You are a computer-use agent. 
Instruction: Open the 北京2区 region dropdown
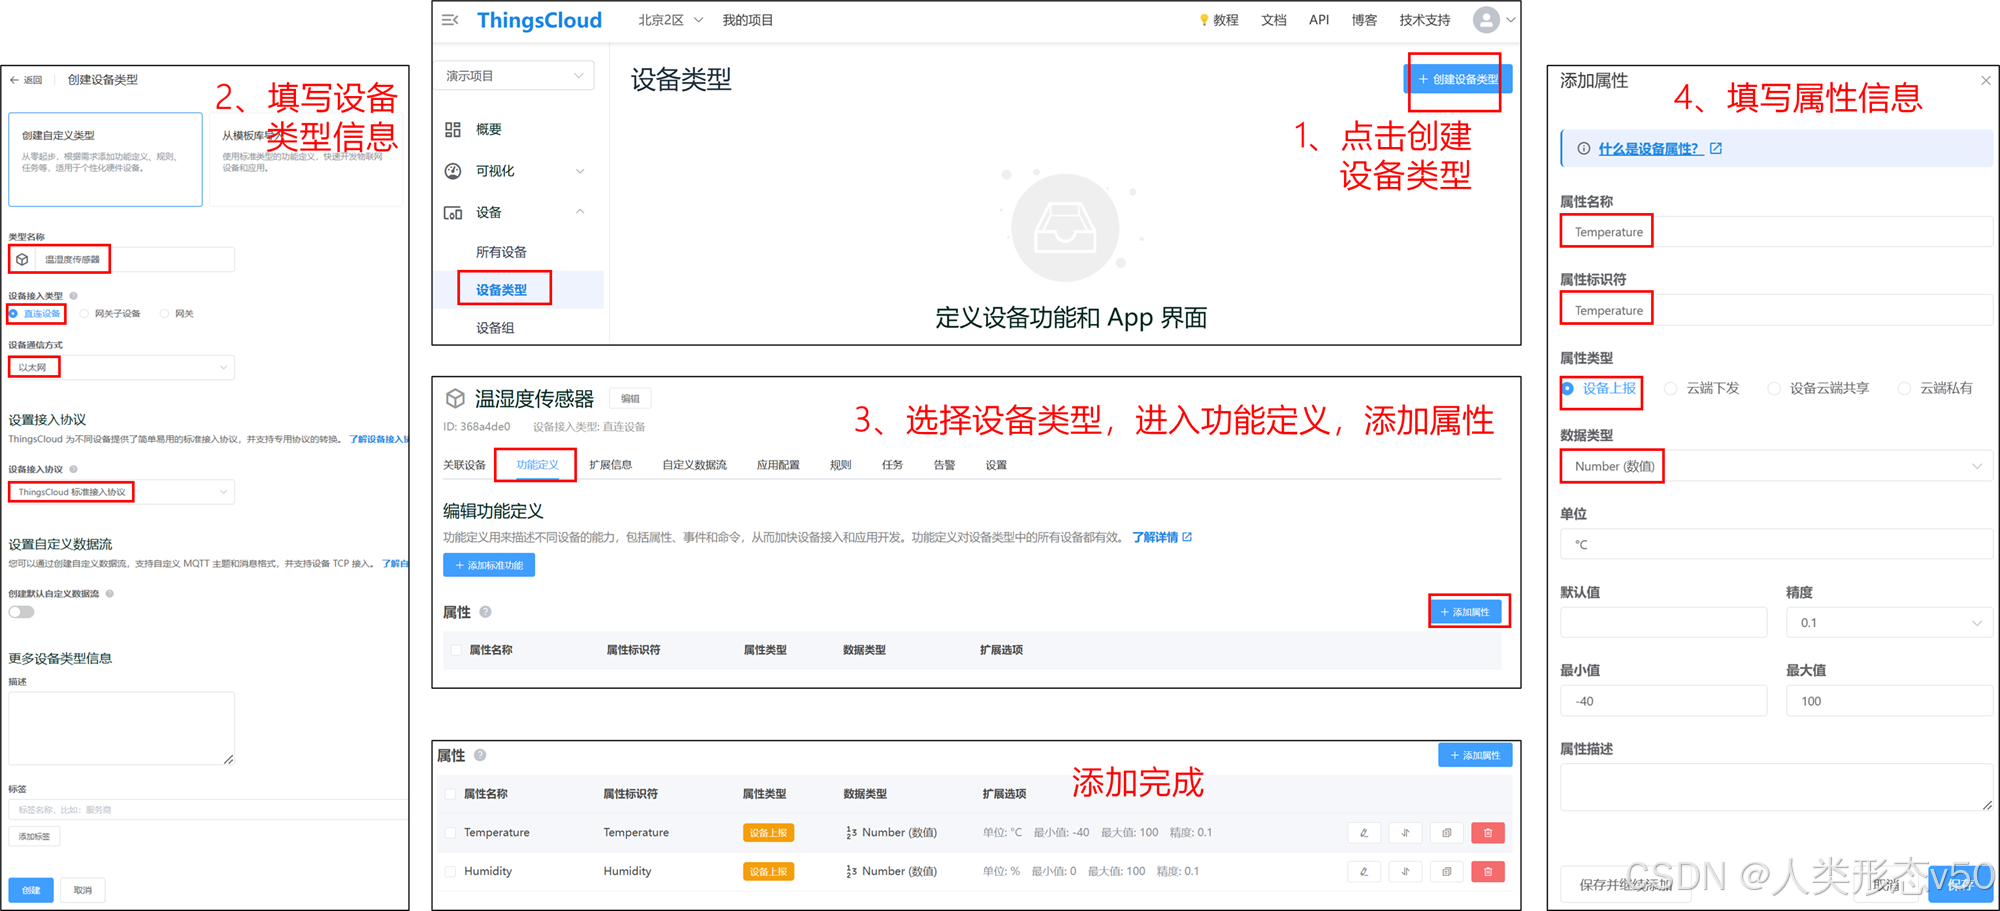click(x=670, y=20)
